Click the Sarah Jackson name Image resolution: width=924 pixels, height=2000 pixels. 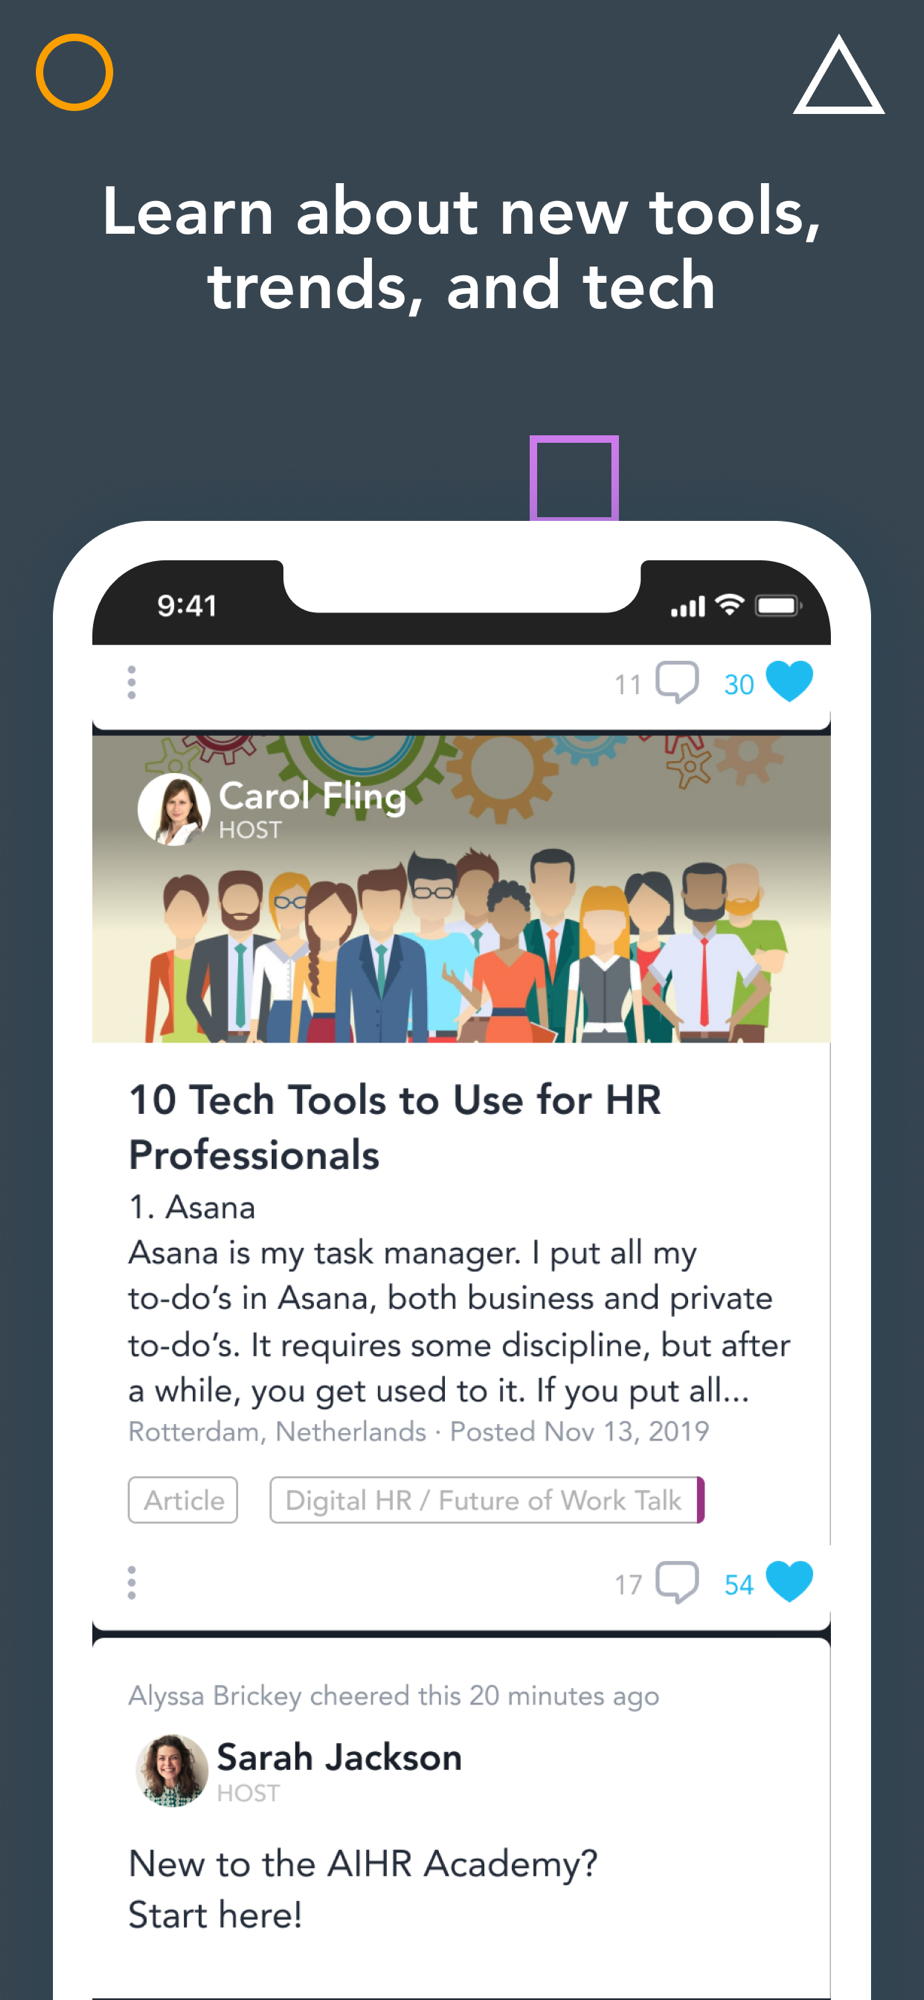click(x=339, y=1757)
